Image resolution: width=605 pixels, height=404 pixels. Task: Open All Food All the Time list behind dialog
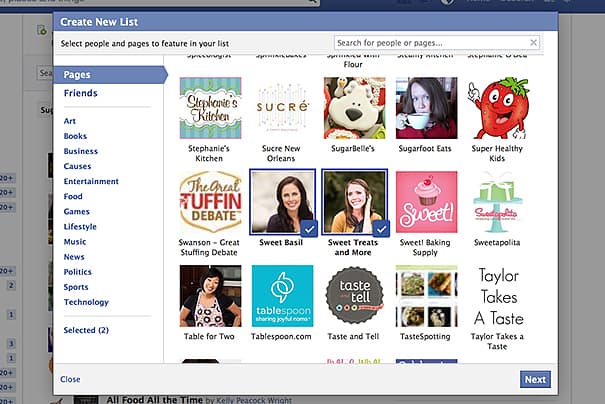[x=155, y=400]
